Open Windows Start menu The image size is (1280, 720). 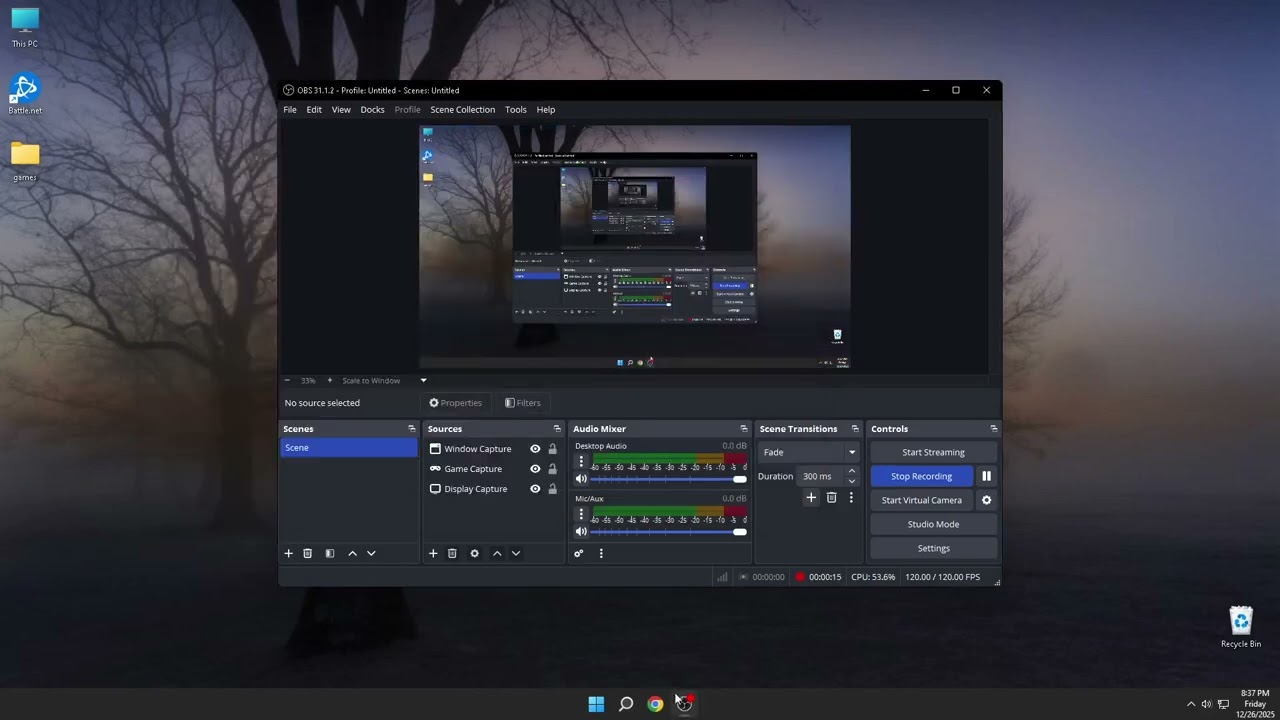pyautogui.click(x=596, y=704)
